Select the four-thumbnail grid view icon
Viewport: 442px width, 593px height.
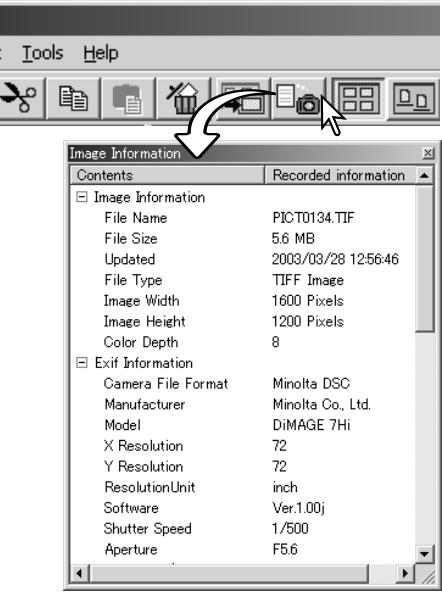[x=358, y=98]
